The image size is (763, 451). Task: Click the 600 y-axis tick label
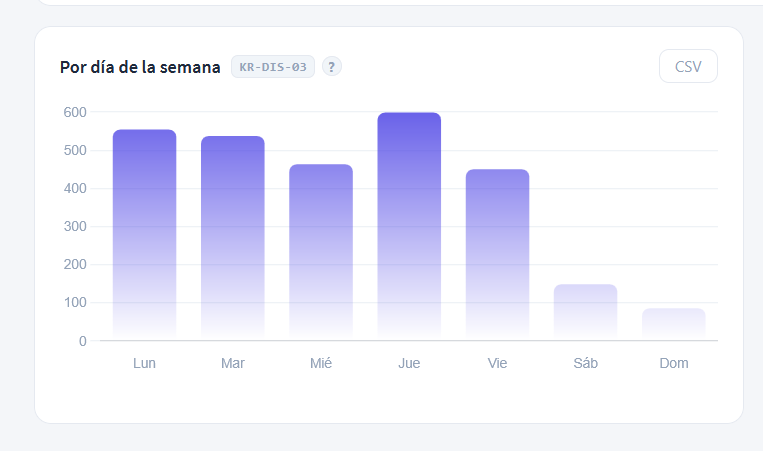click(x=75, y=112)
